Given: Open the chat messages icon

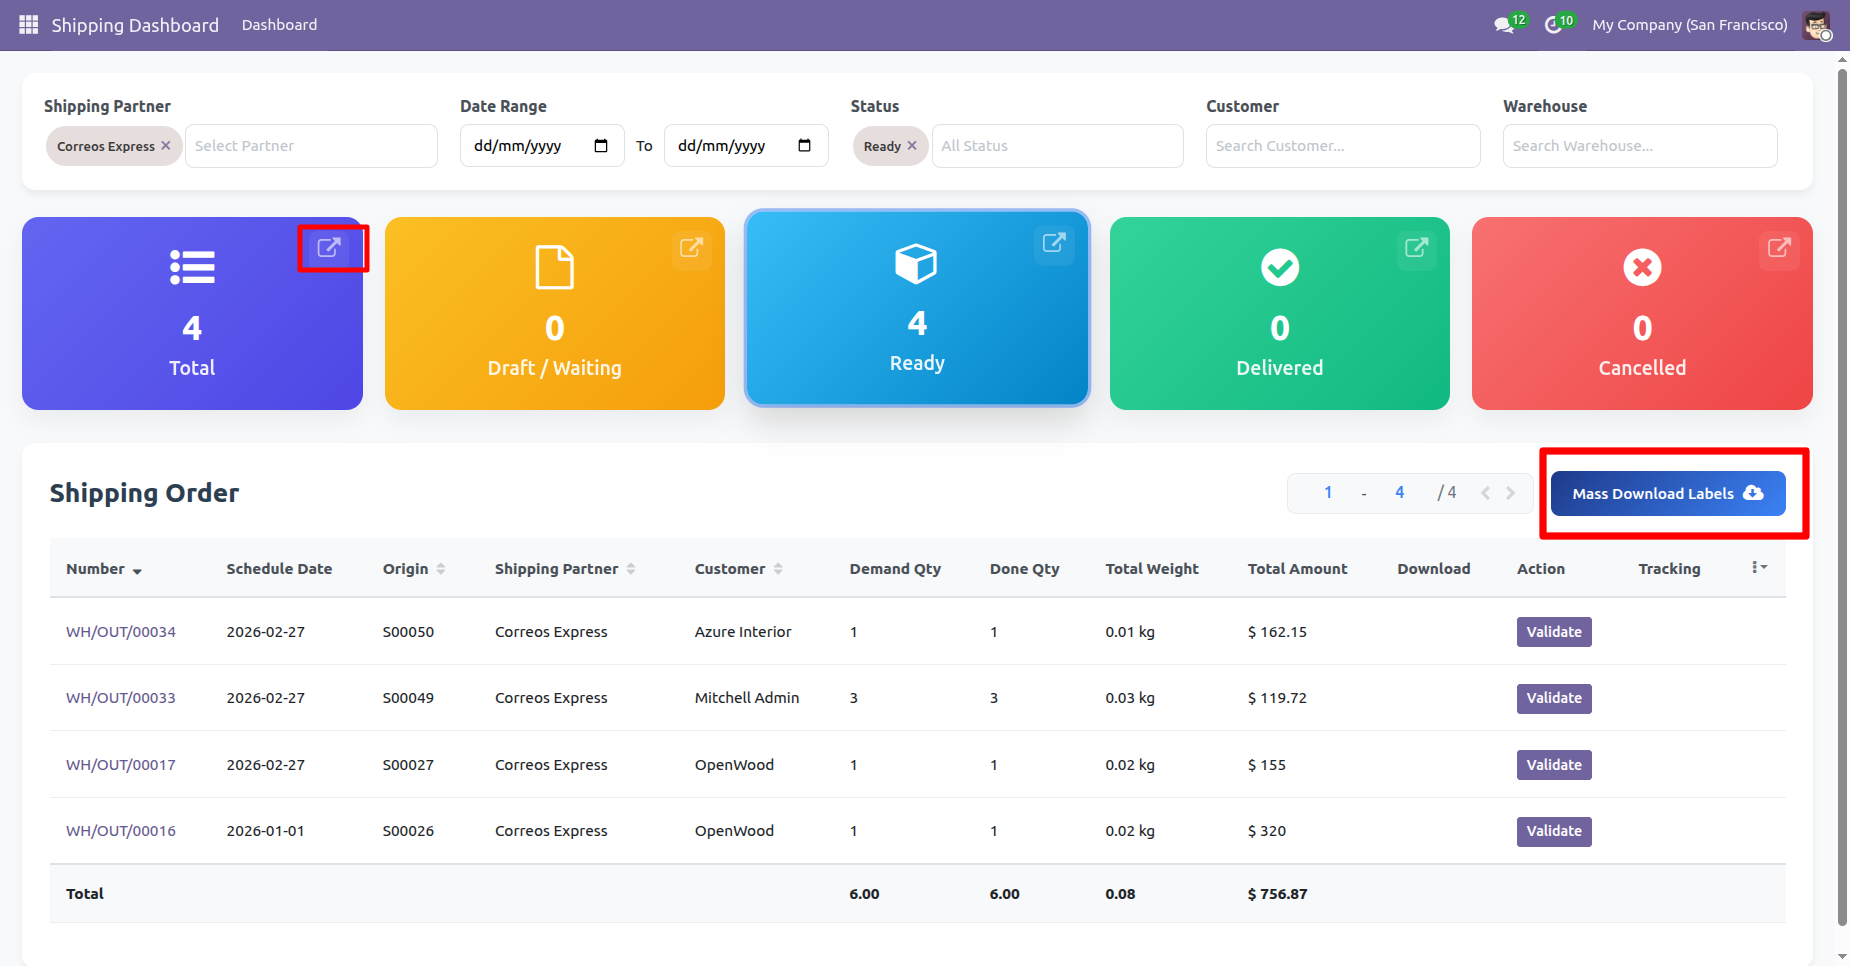Looking at the screenshot, I should tap(1504, 25).
